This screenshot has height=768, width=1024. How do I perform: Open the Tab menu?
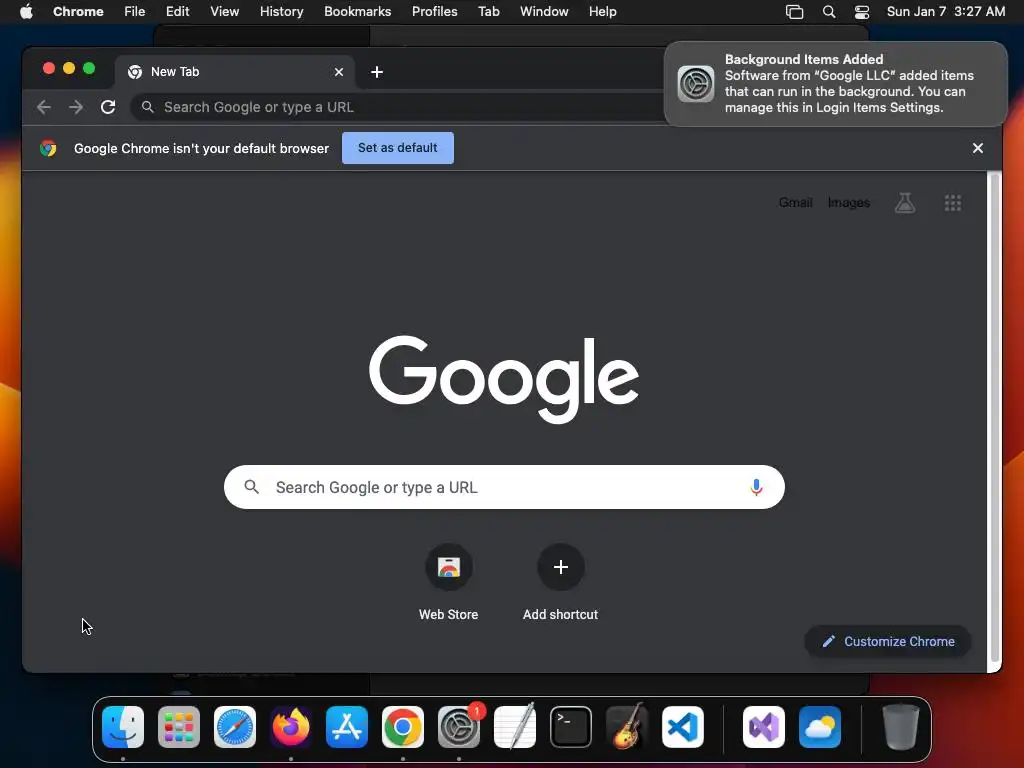488,12
